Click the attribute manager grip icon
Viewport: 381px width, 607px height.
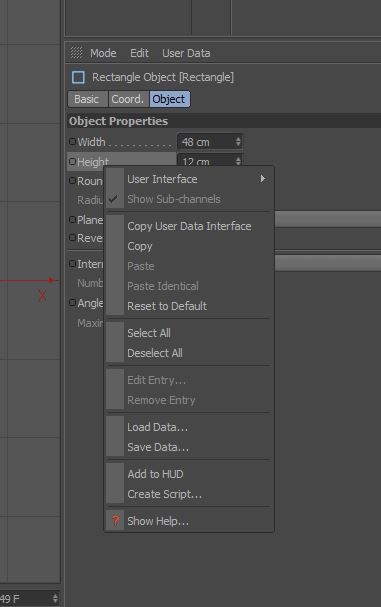coord(76,53)
